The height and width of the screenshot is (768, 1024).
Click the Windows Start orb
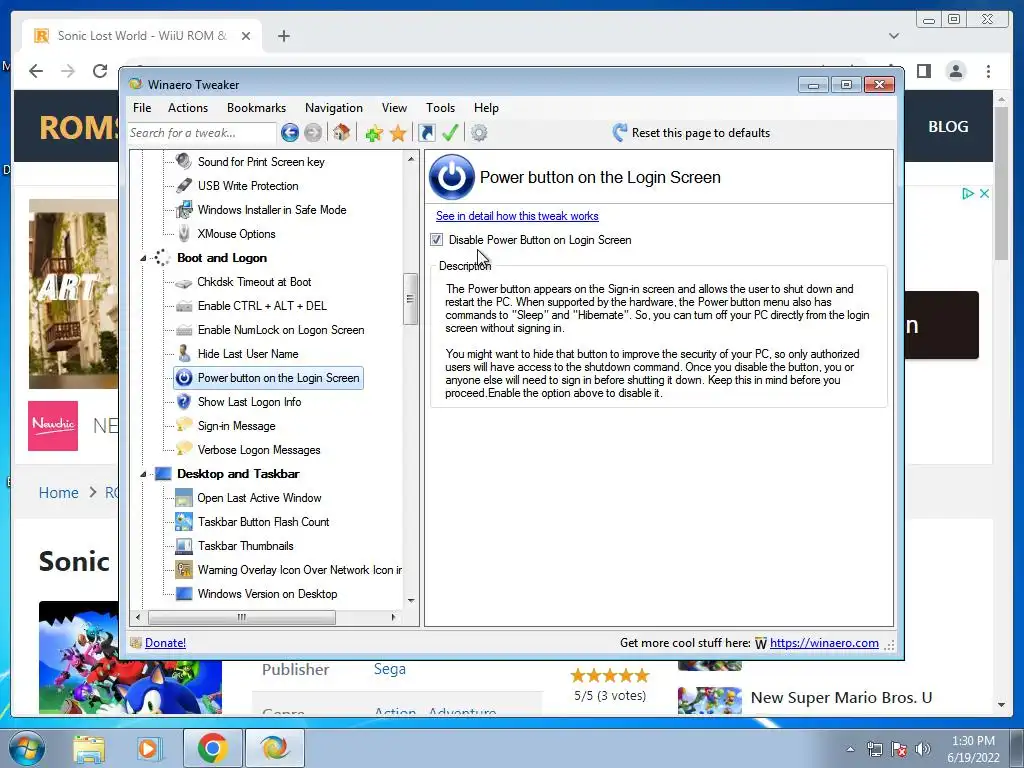click(27, 748)
